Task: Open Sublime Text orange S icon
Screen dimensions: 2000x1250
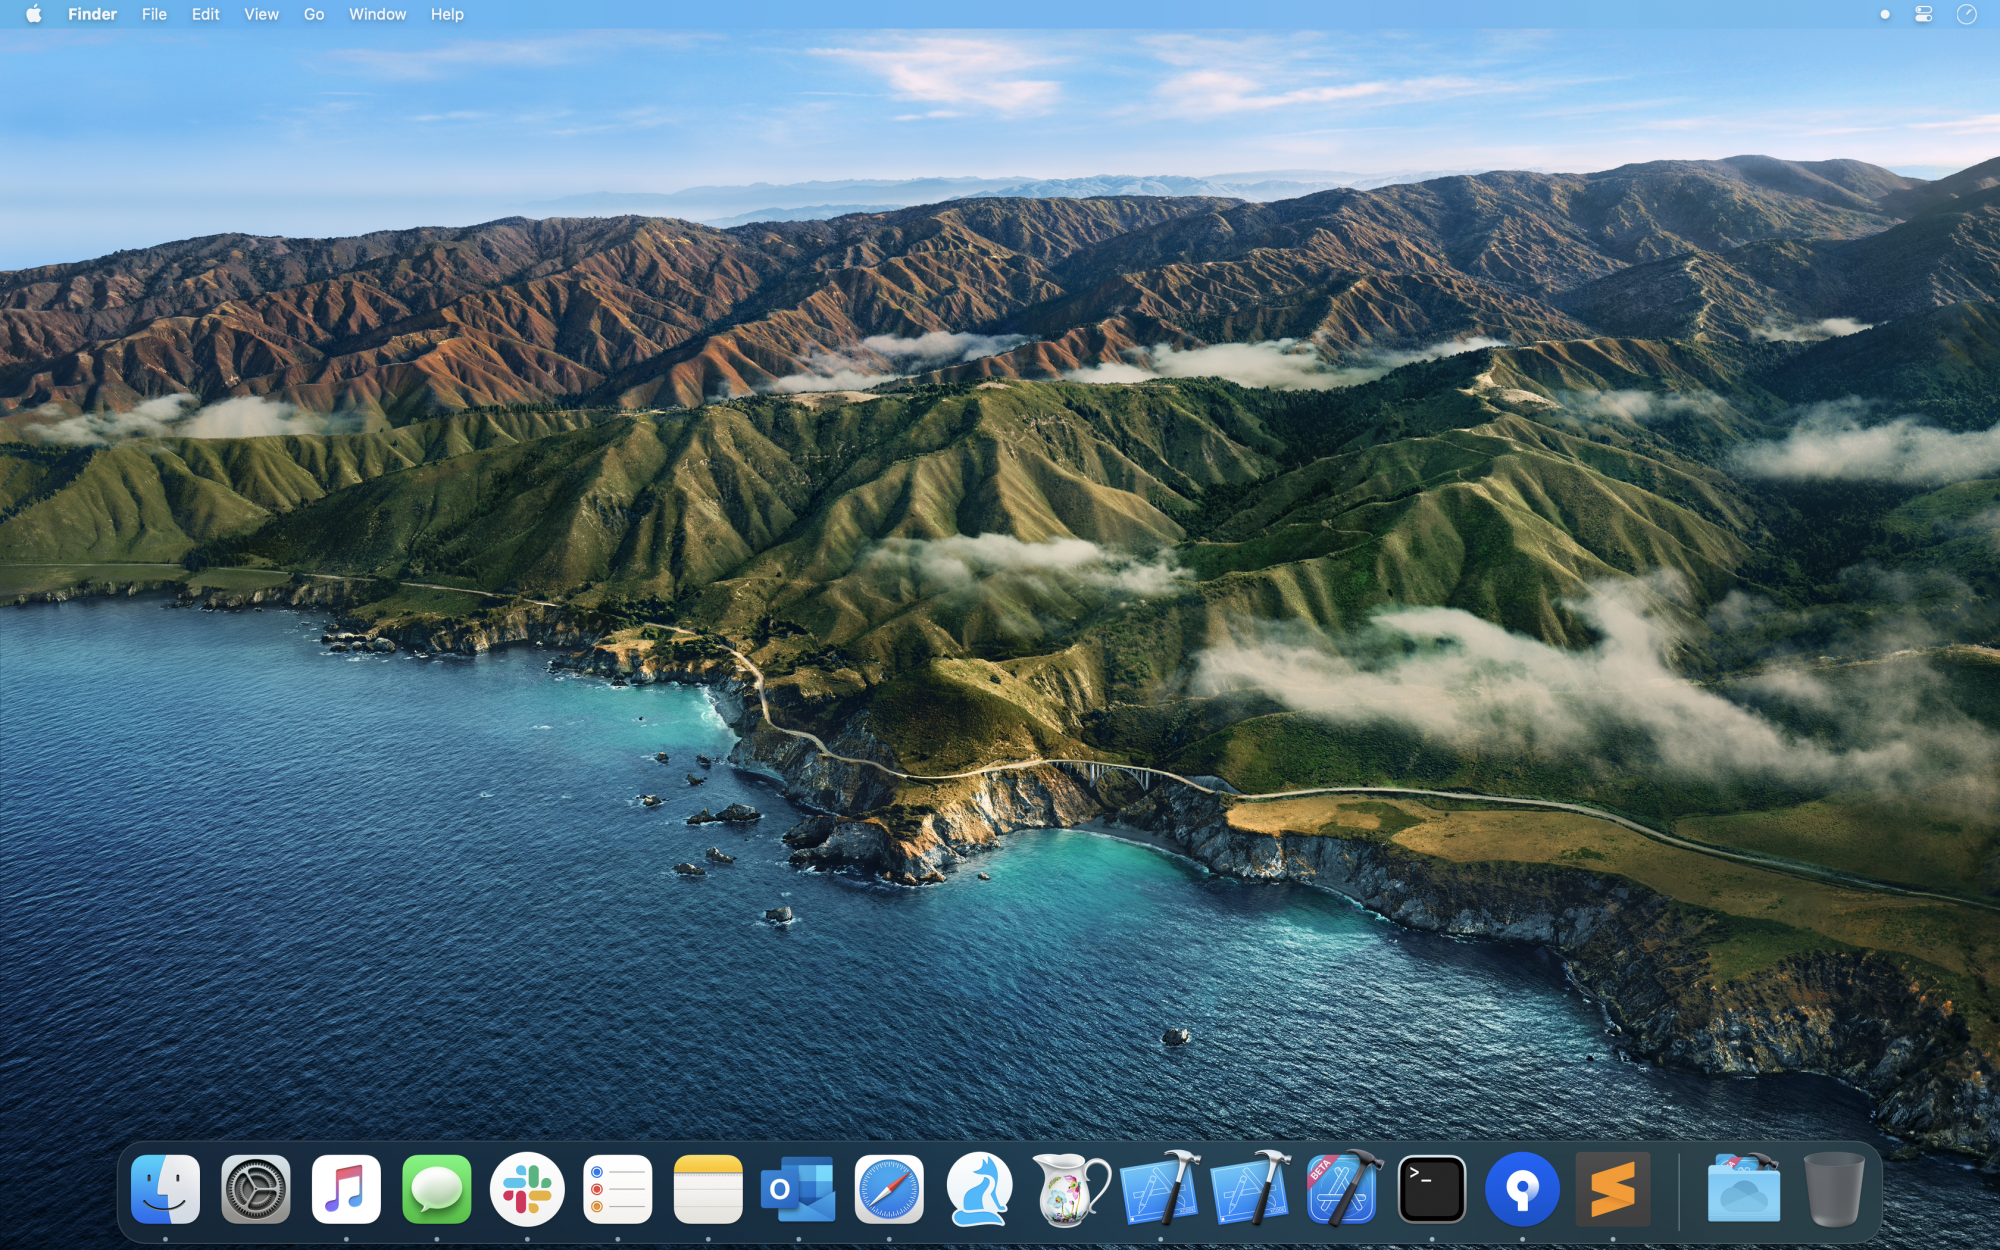Action: (1612, 1190)
